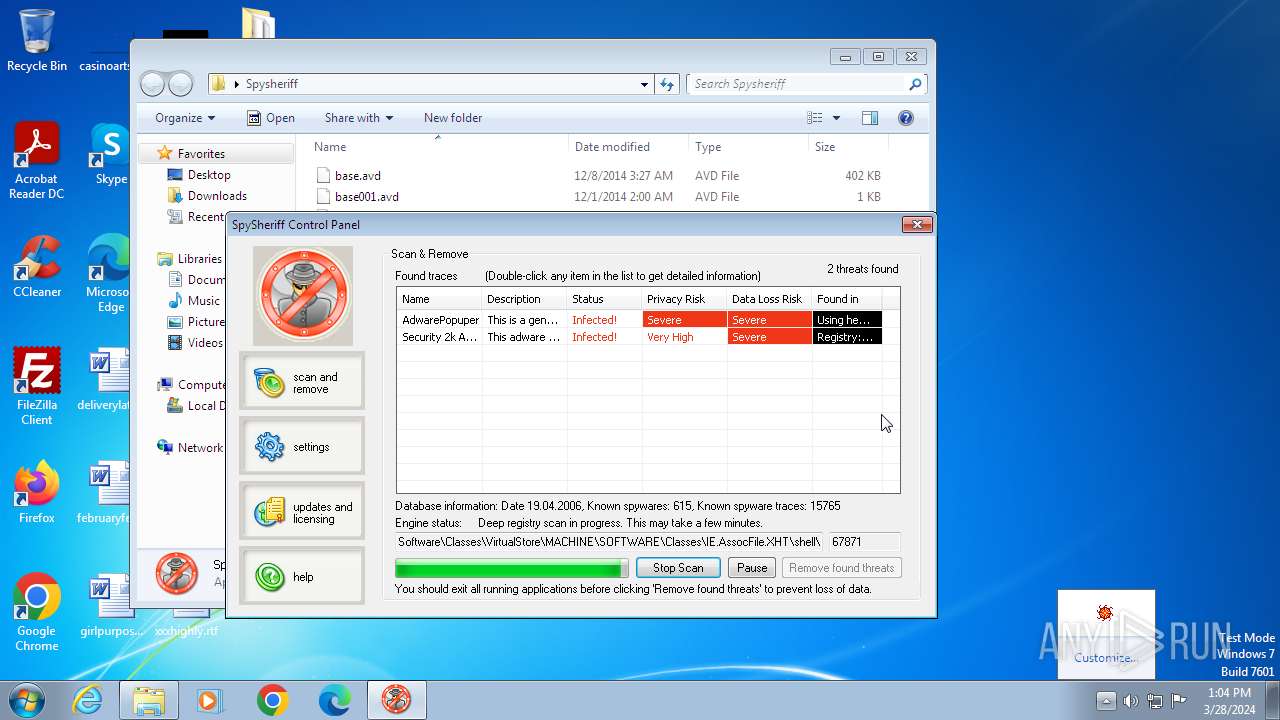The width and height of the screenshot is (1280, 720).
Task: Create a New folder in Explorer
Action: (453, 118)
